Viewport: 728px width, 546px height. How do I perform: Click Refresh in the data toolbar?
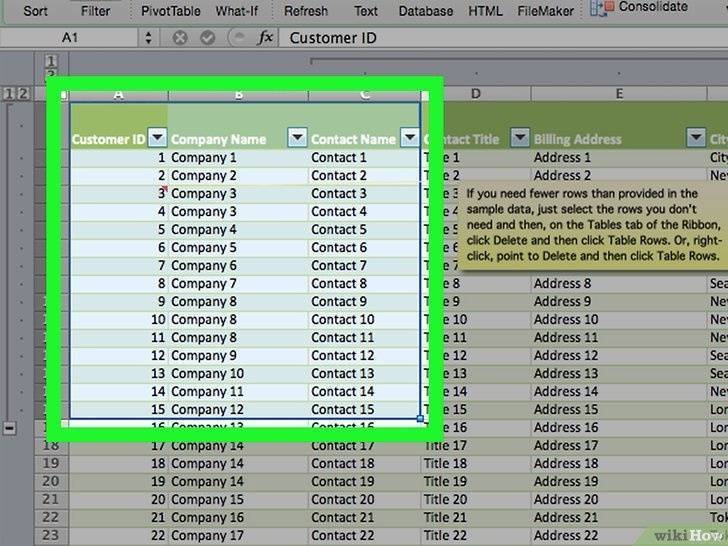[x=305, y=11]
